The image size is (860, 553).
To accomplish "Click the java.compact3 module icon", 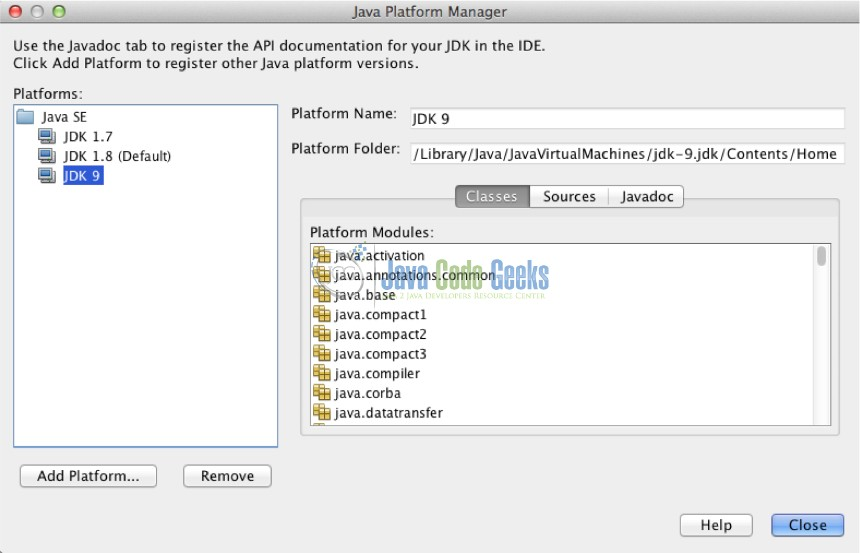I will 322,354.
